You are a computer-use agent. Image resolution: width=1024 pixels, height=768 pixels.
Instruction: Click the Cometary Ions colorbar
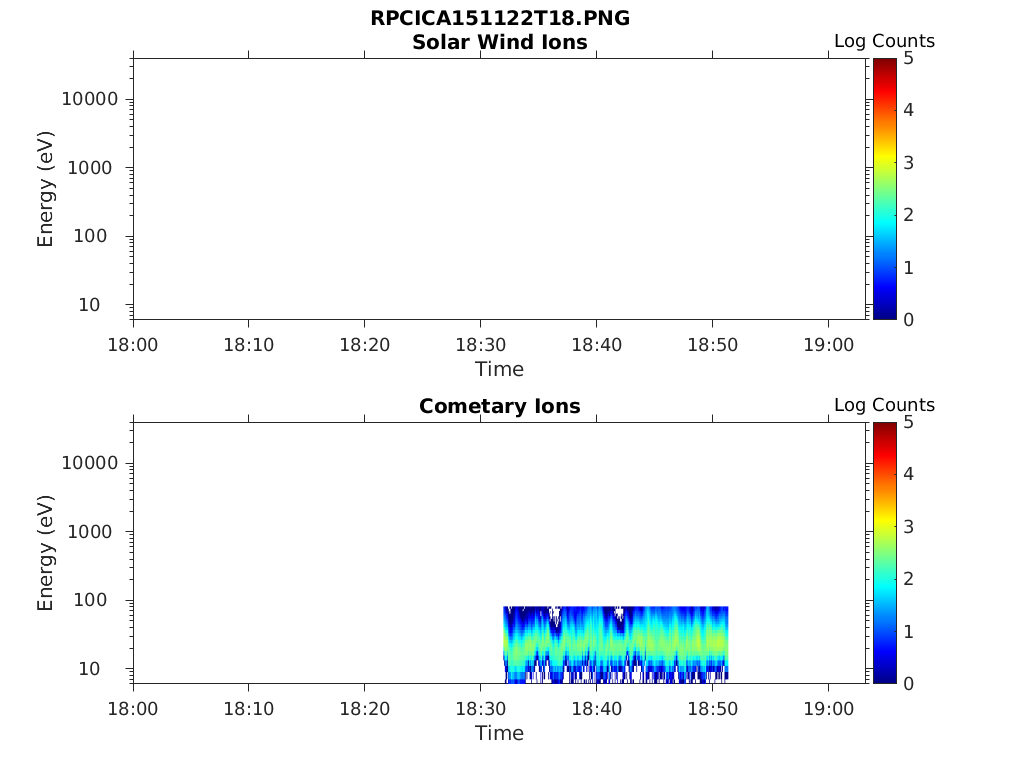(884, 552)
